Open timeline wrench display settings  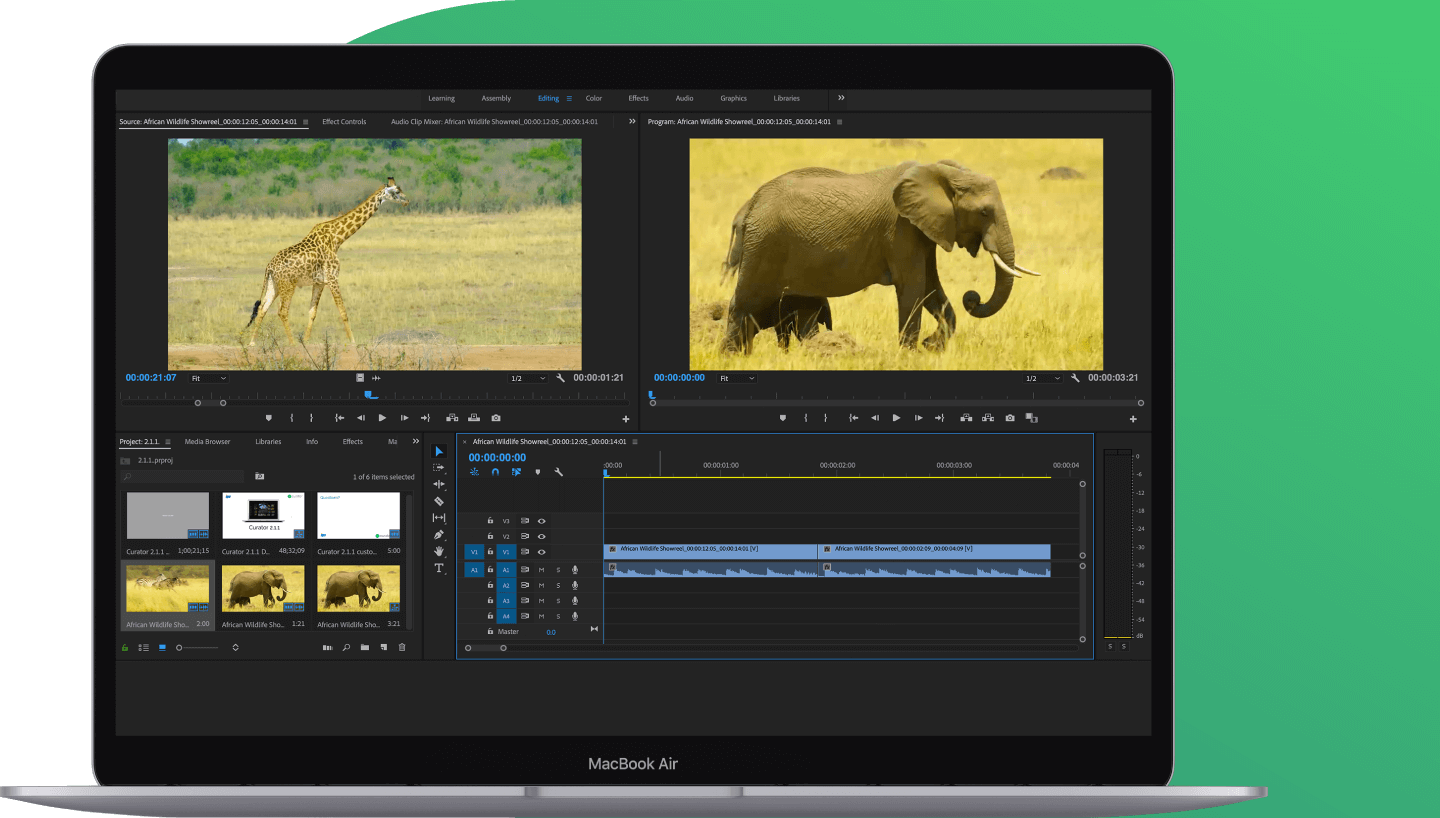point(558,472)
